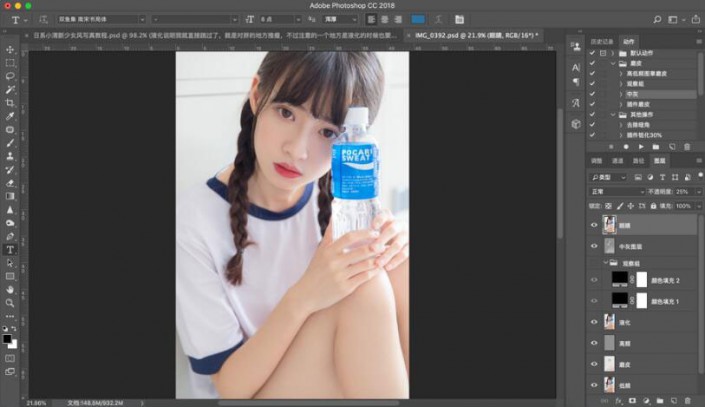
Task: Select the 液化 layer thumbnail
Action: [609, 322]
